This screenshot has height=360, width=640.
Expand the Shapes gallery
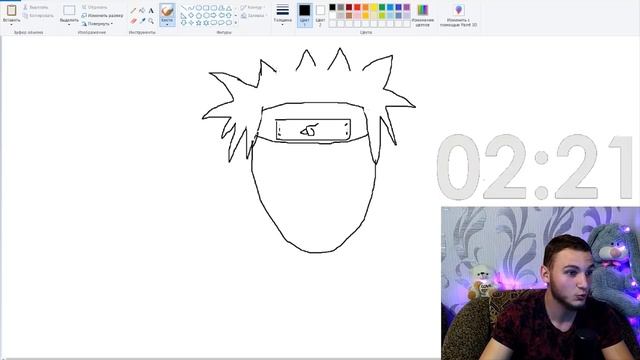(236, 22)
